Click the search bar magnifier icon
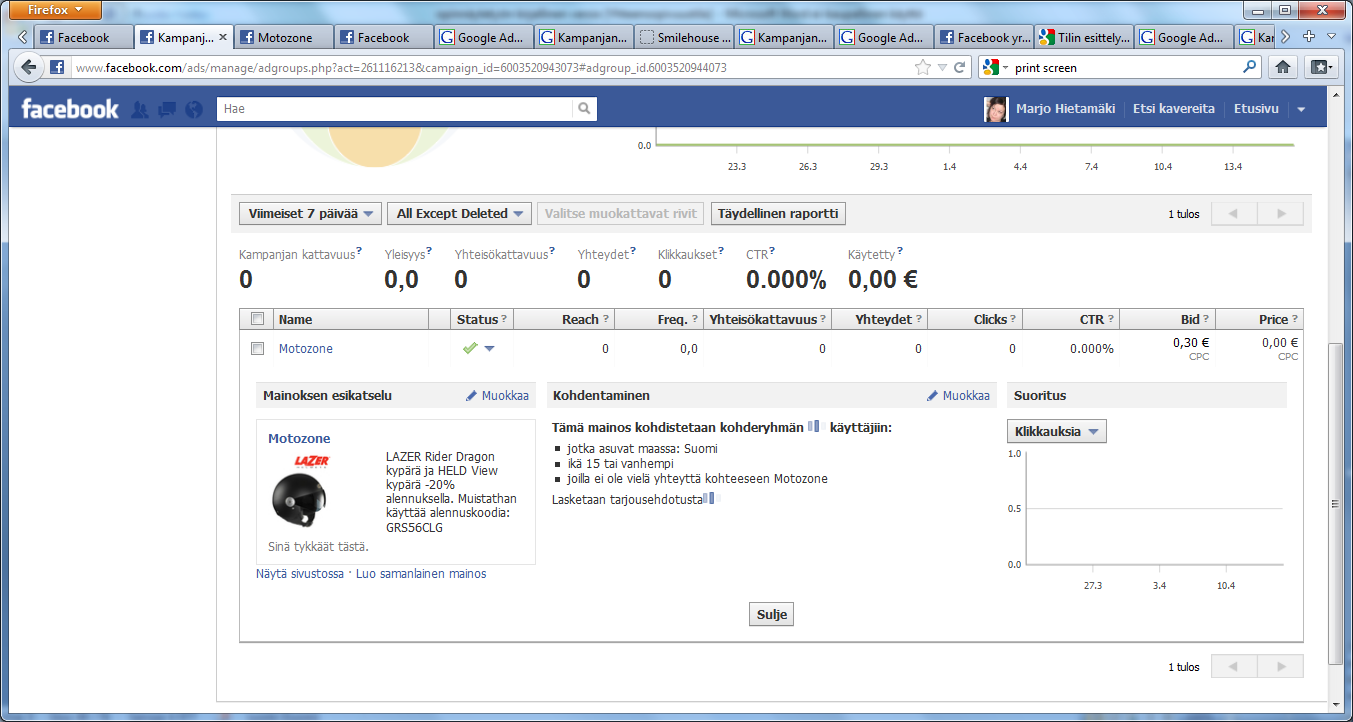1353x722 pixels. 1249,68
